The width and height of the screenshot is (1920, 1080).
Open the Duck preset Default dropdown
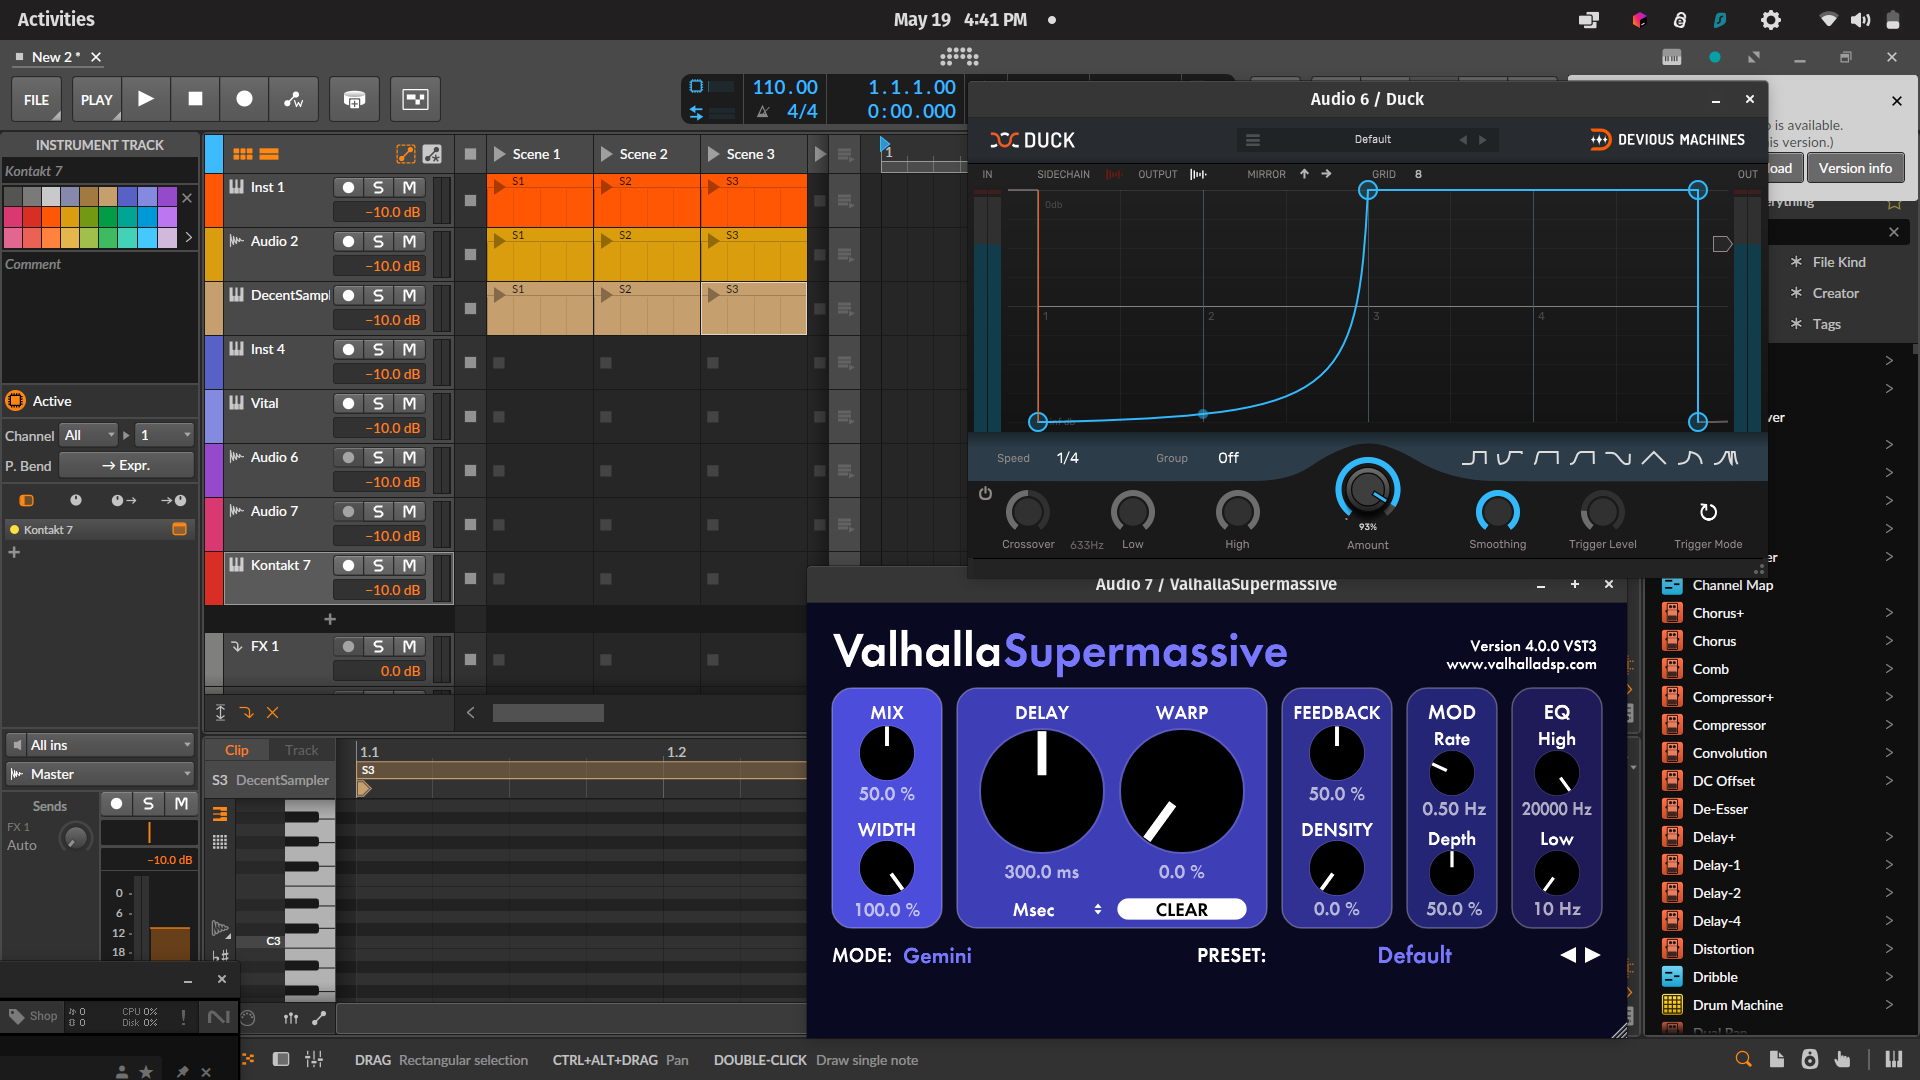1372,140
